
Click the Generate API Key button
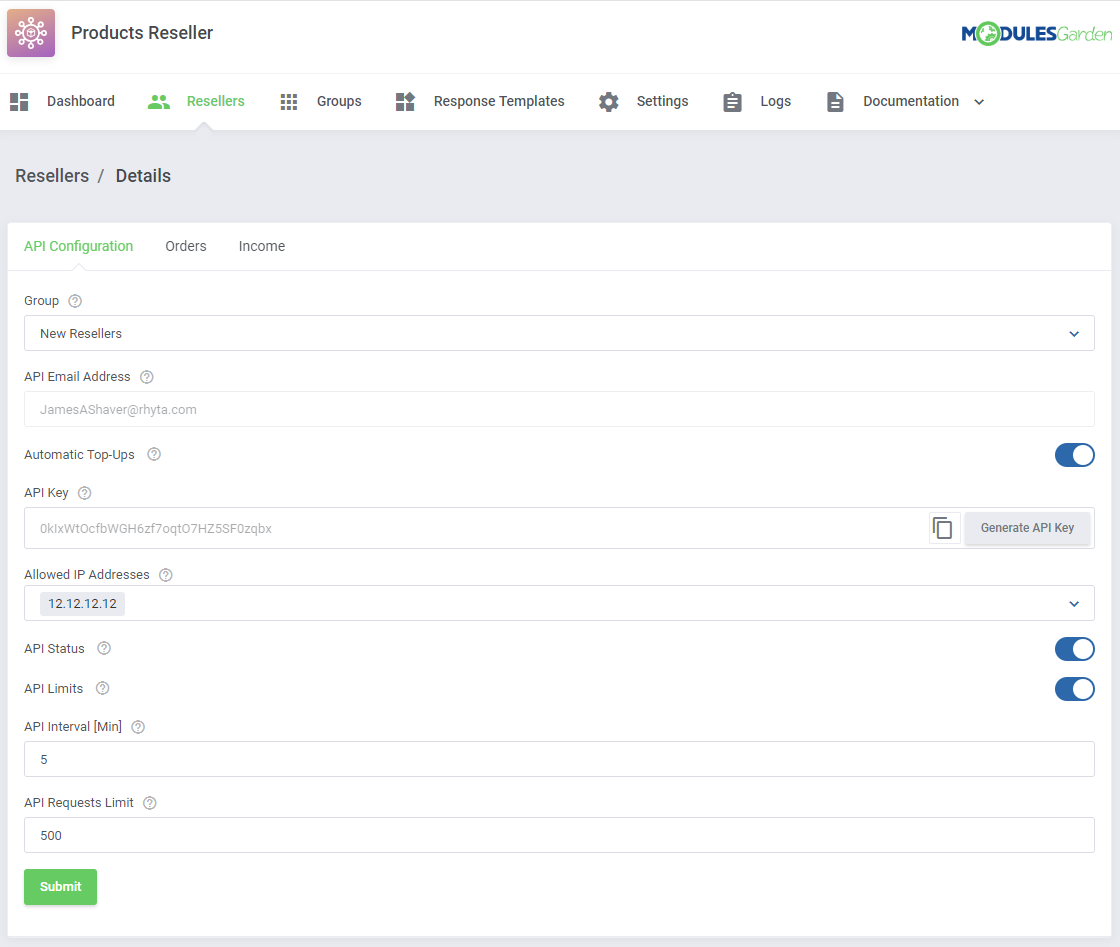point(1027,528)
